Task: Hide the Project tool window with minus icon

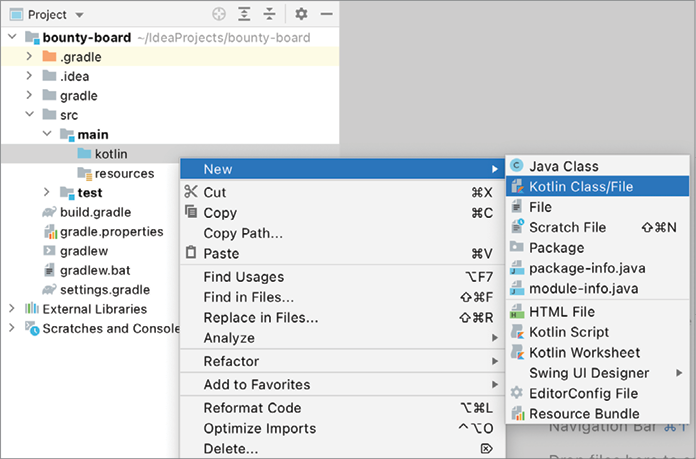Action: point(327,15)
